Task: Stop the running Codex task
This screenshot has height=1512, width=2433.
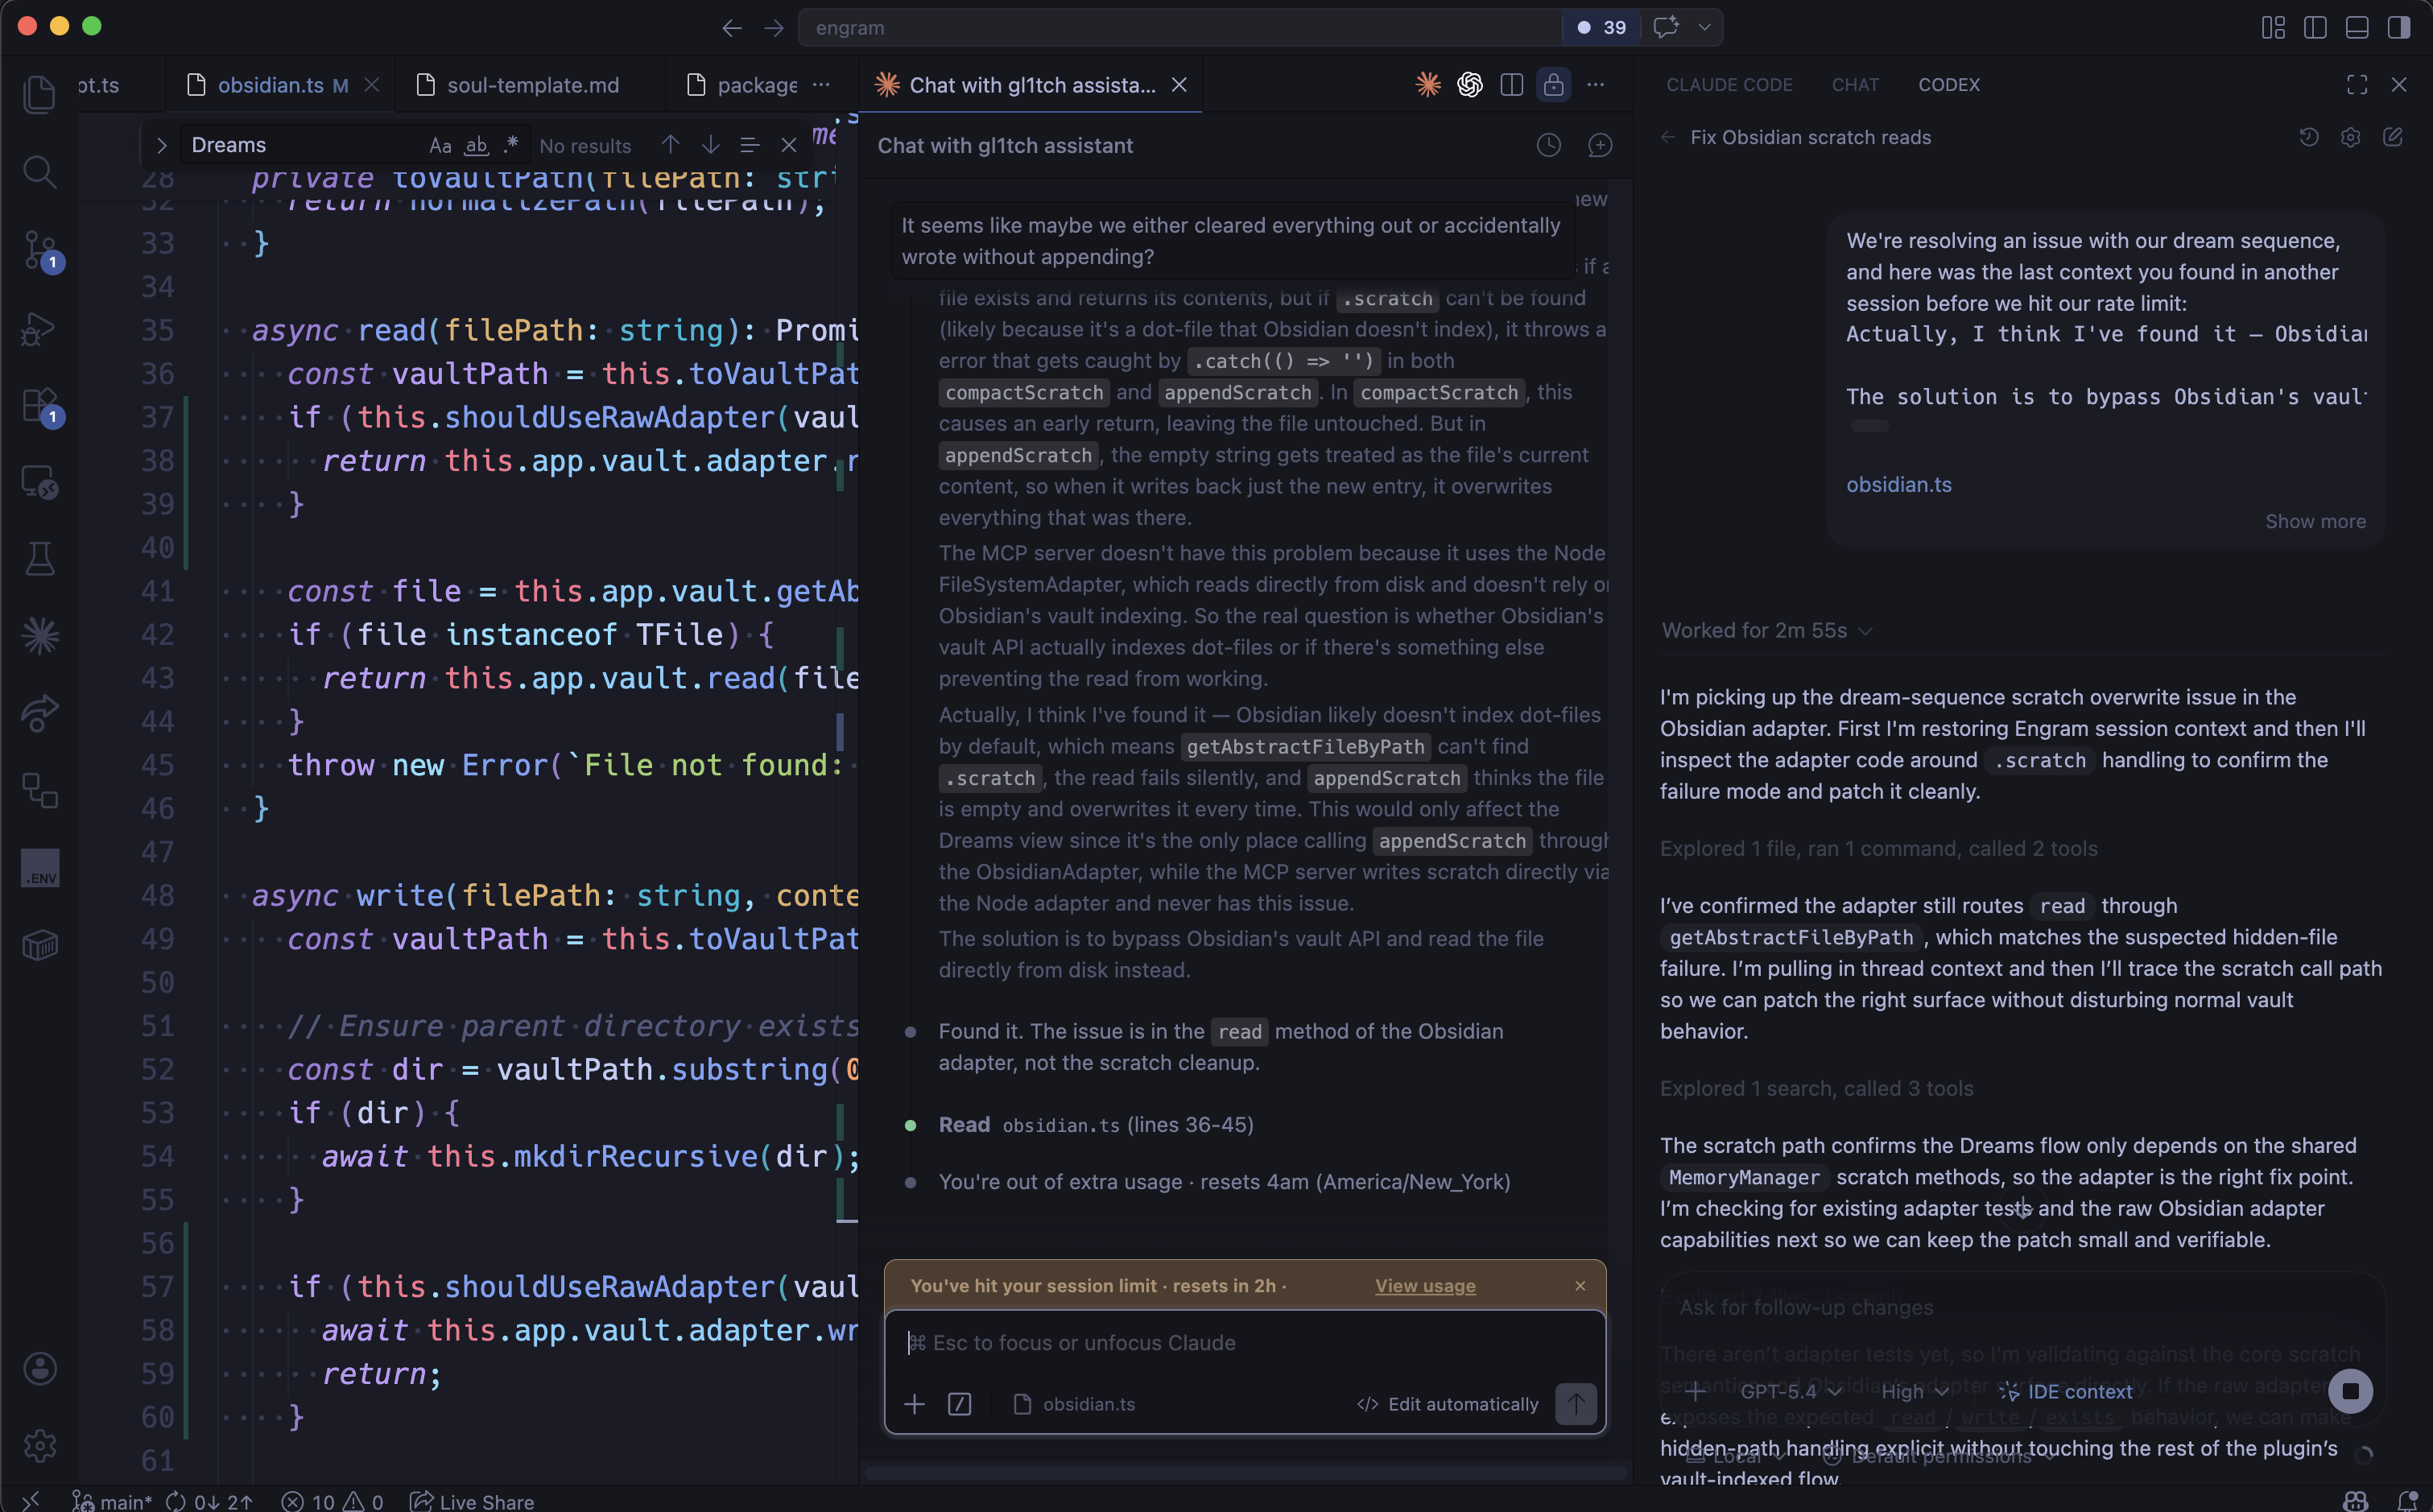Action: tap(2350, 1391)
